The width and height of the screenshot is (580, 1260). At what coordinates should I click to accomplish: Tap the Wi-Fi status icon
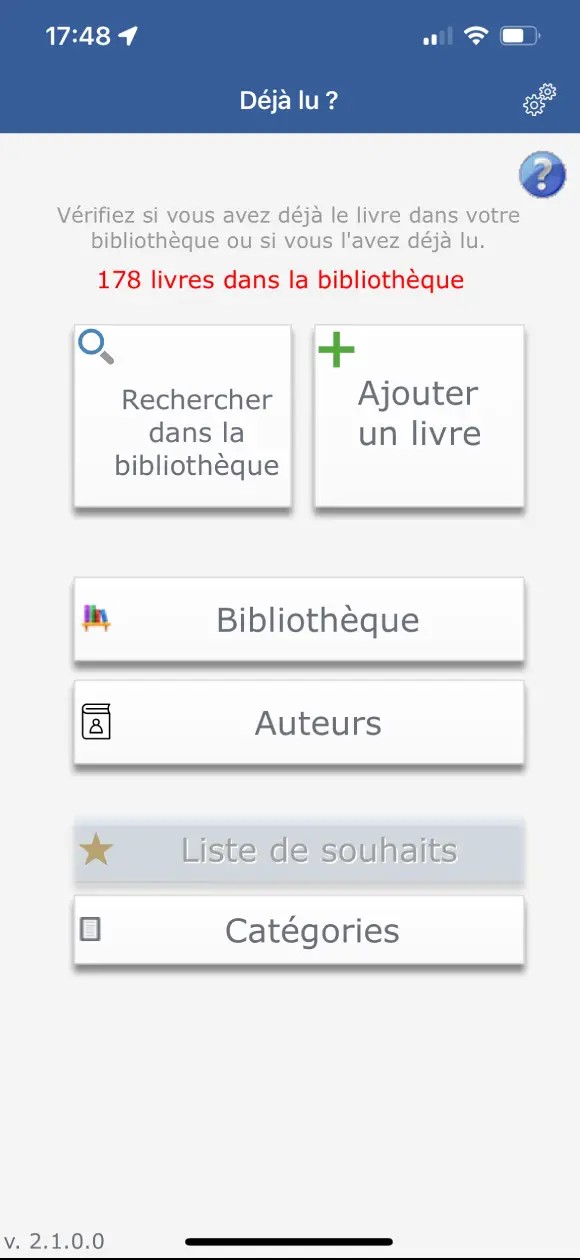(477, 37)
